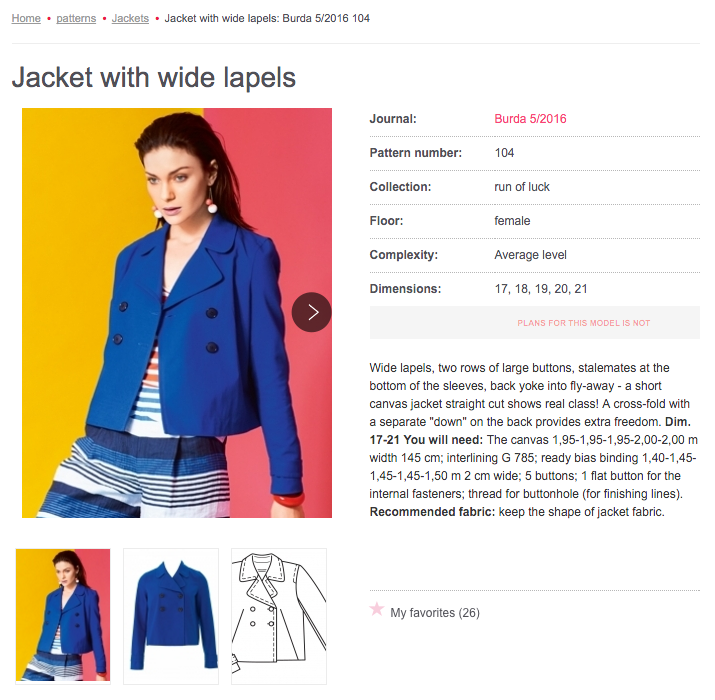The image size is (715, 700).
Task: Click the main jacket model photo
Action: point(177,313)
